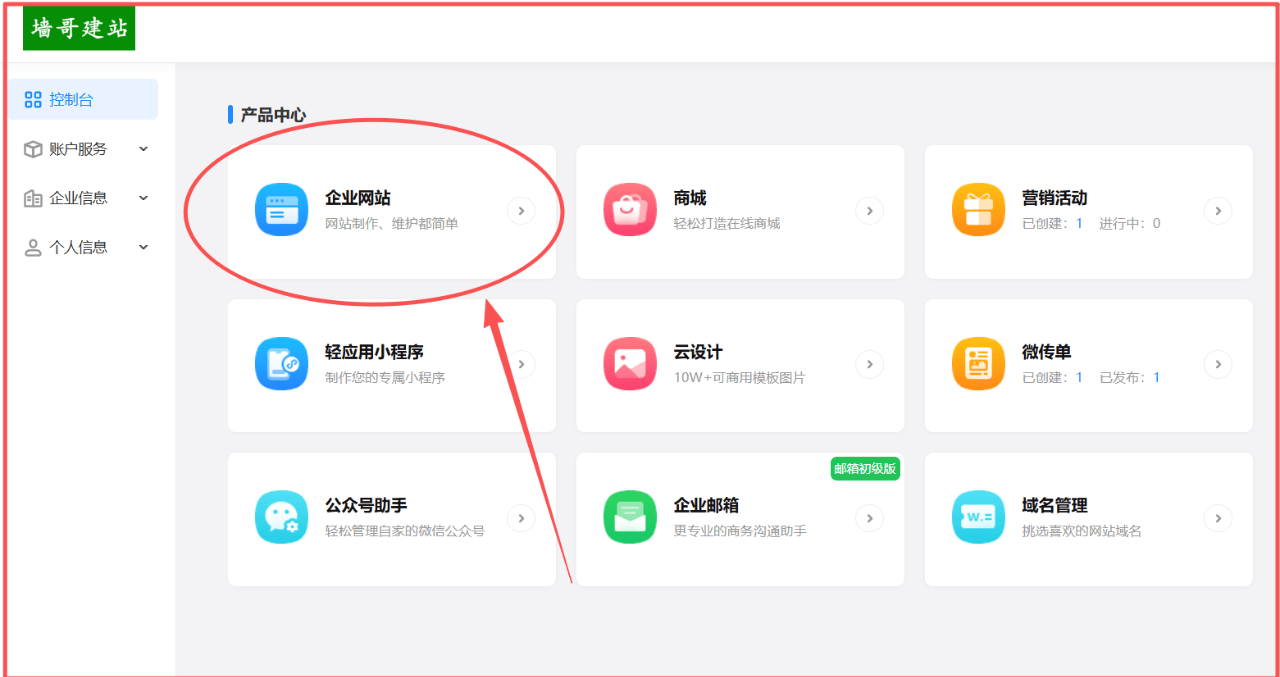Click the 微传单 orange flyer icon
Screen dimensions: 1280x677
978,364
